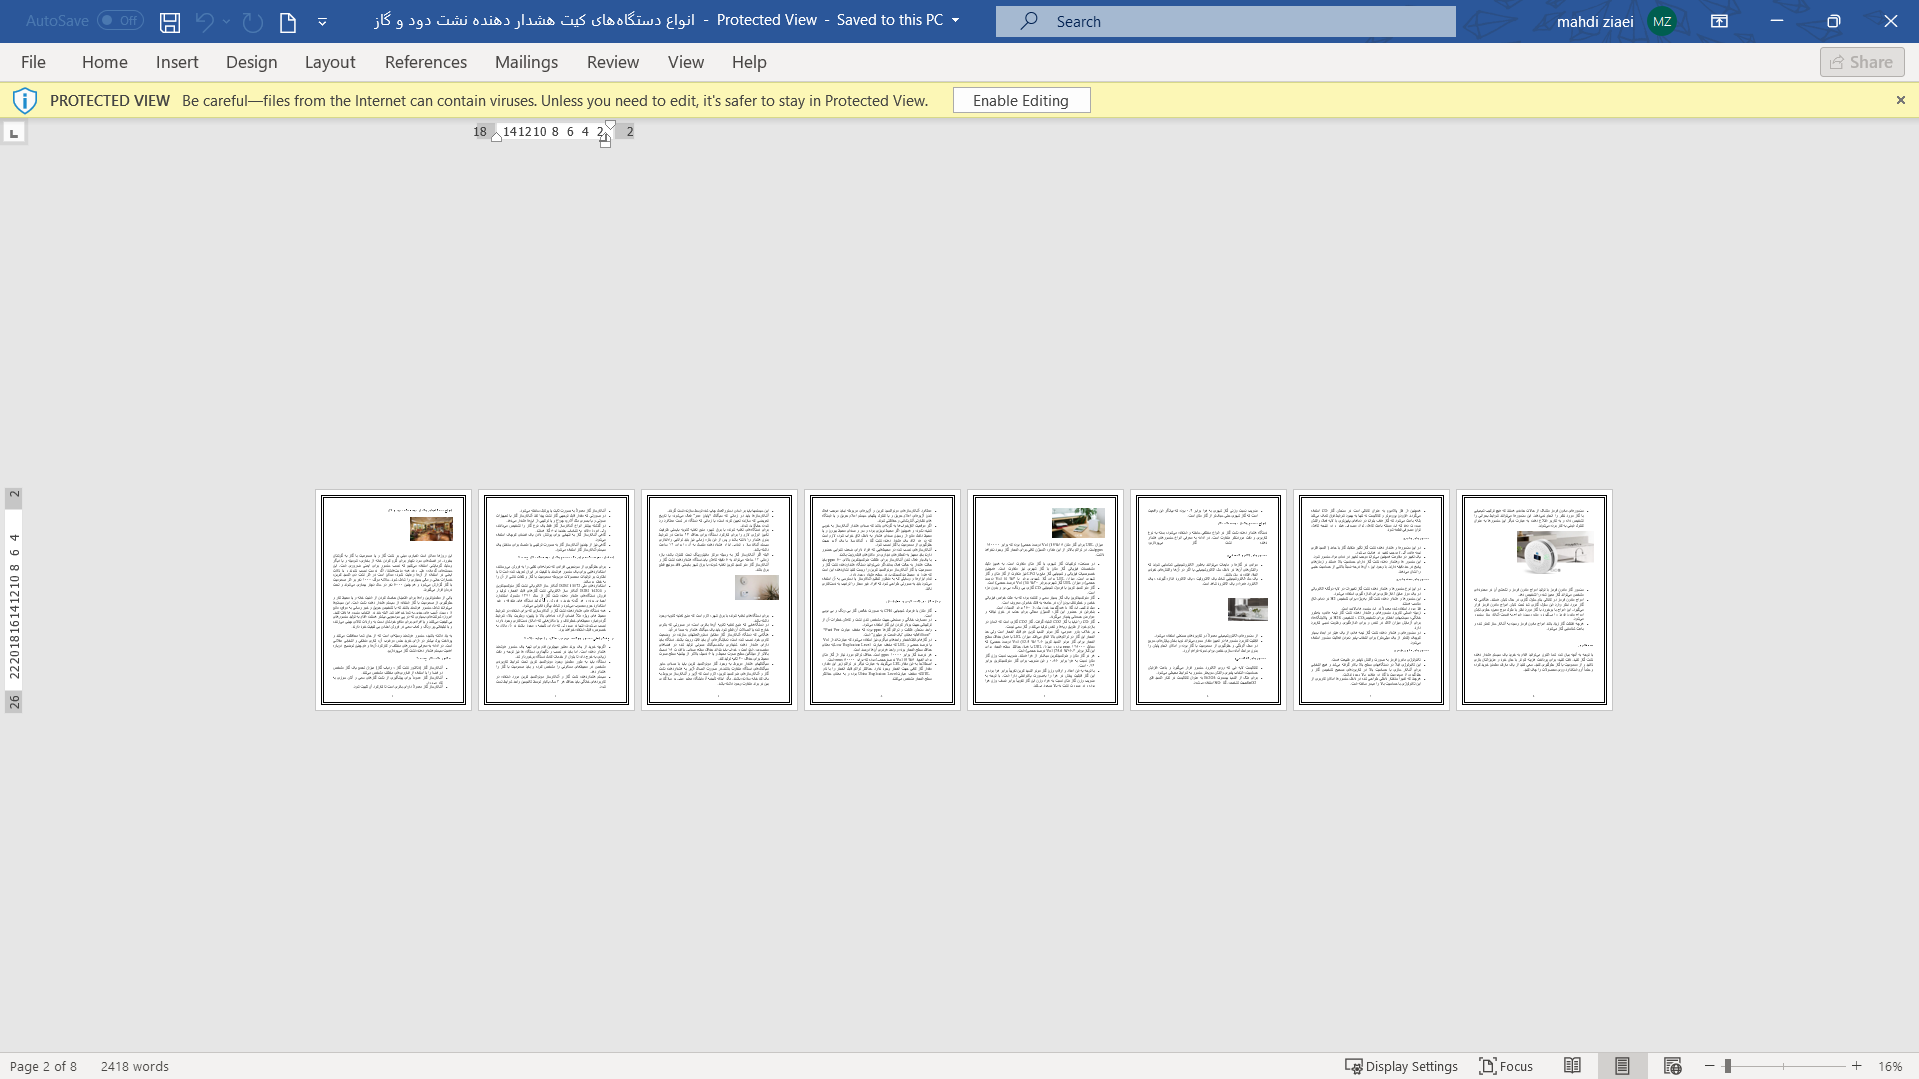Click the Share button
The height and width of the screenshot is (1079, 1919).
1862,62
